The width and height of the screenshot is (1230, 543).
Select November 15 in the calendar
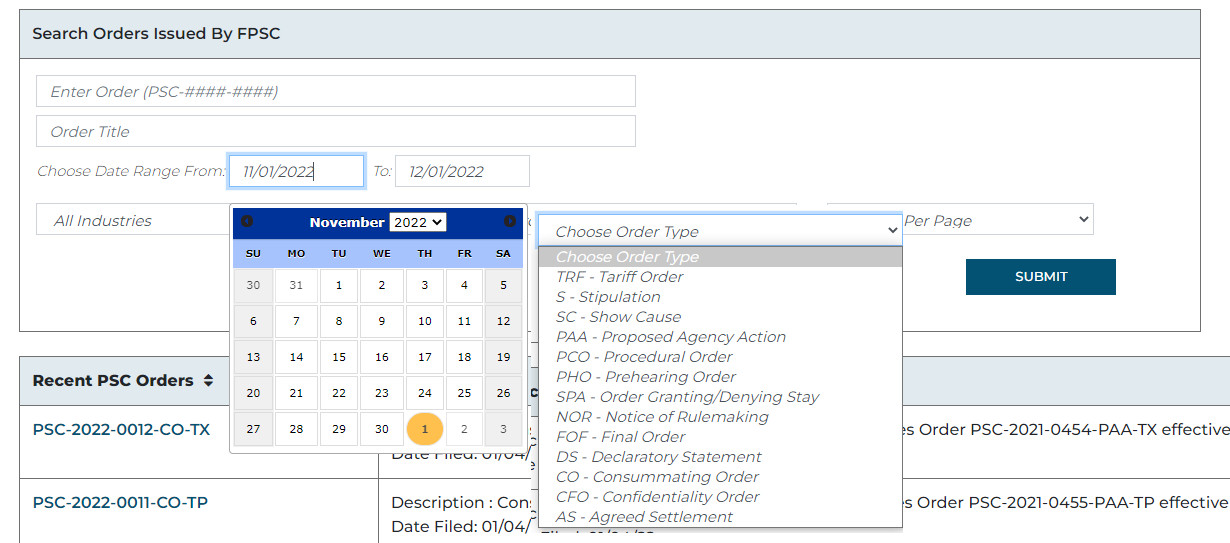coord(339,357)
